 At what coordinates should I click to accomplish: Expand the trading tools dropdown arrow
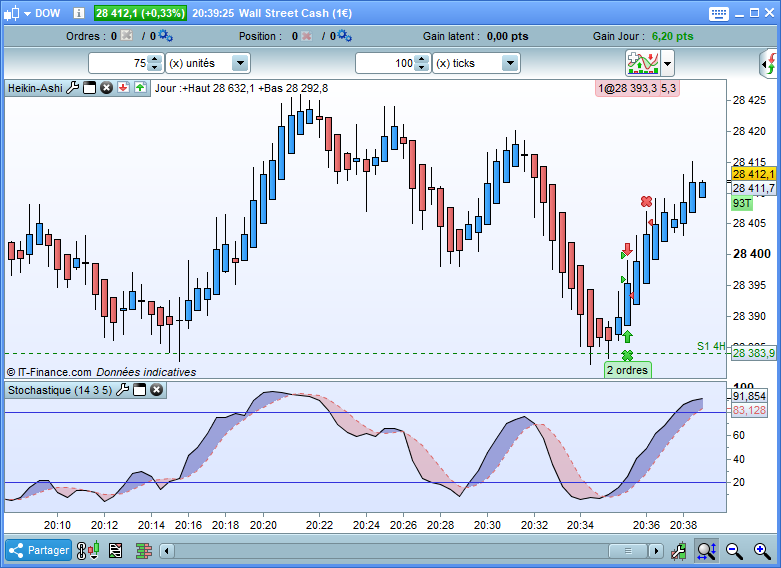(x=667, y=63)
